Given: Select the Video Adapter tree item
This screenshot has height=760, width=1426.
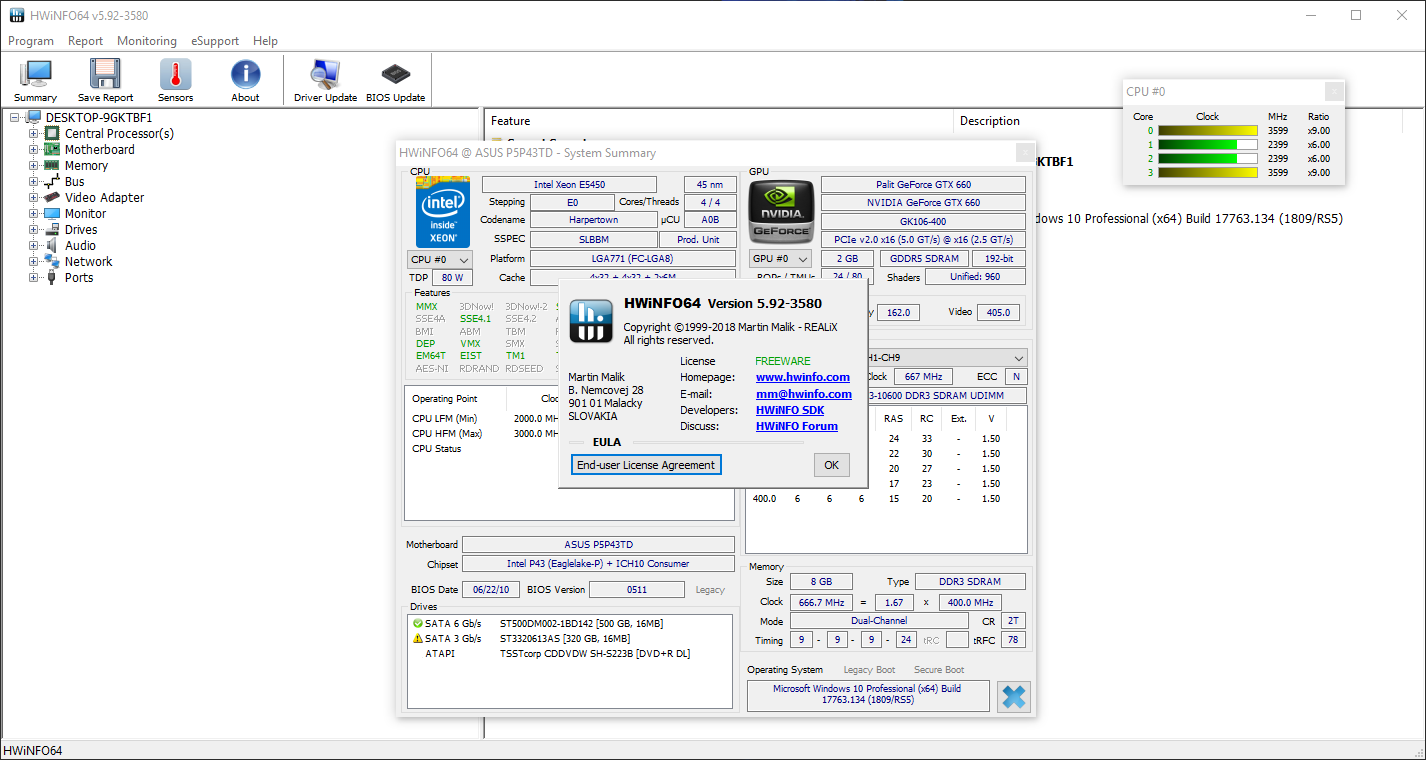Looking at the screenshot, I should coord(104,198).
